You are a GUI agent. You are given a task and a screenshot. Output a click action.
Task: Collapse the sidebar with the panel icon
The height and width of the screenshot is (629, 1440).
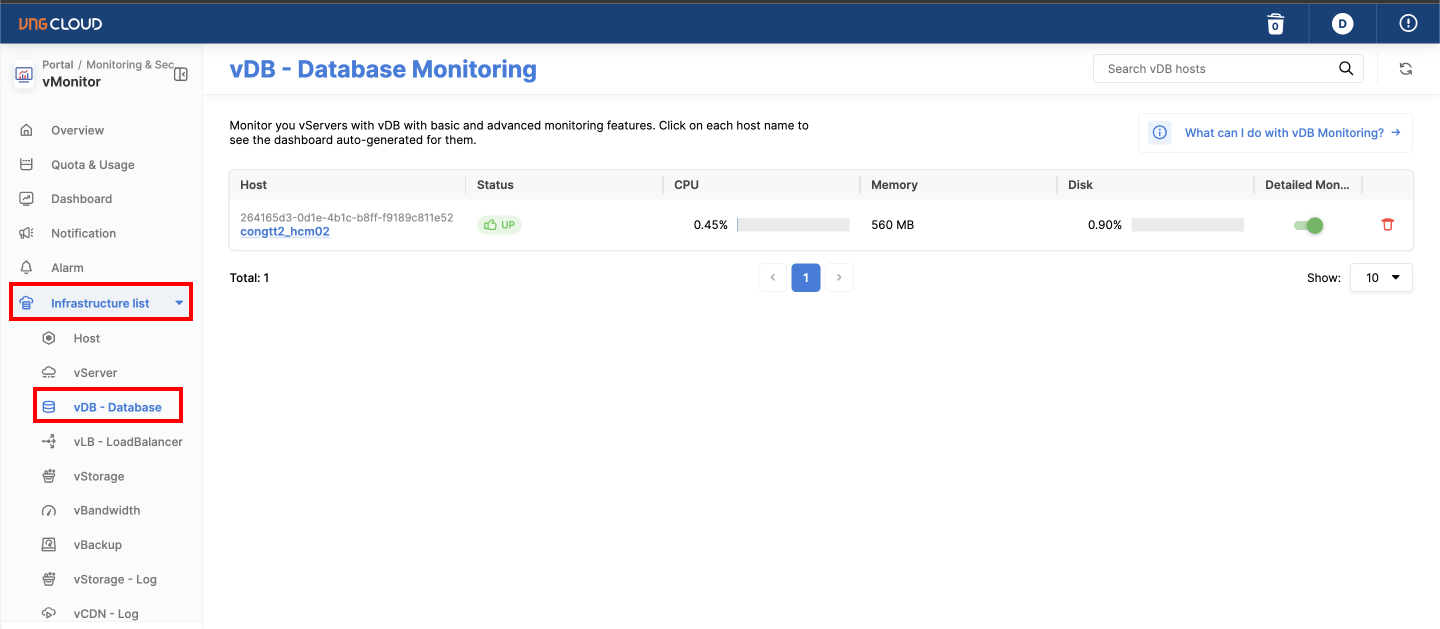[x=181, y=74]
